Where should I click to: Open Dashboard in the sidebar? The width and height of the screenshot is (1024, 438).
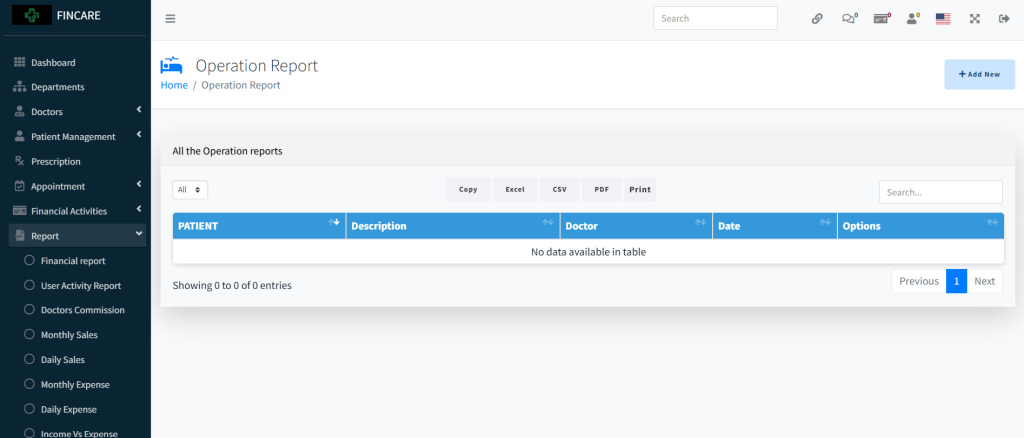(52, 63)
